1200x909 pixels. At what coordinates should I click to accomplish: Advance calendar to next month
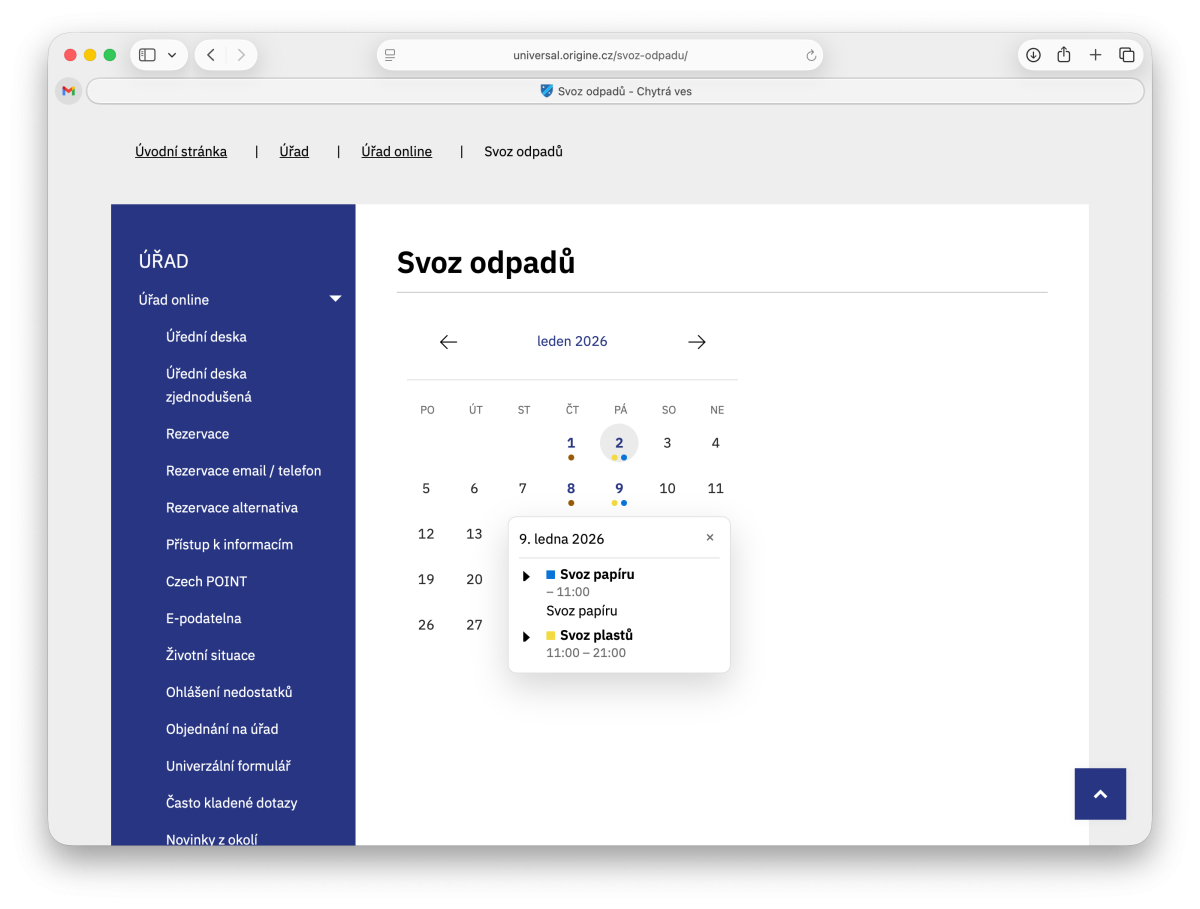point(696,341)
